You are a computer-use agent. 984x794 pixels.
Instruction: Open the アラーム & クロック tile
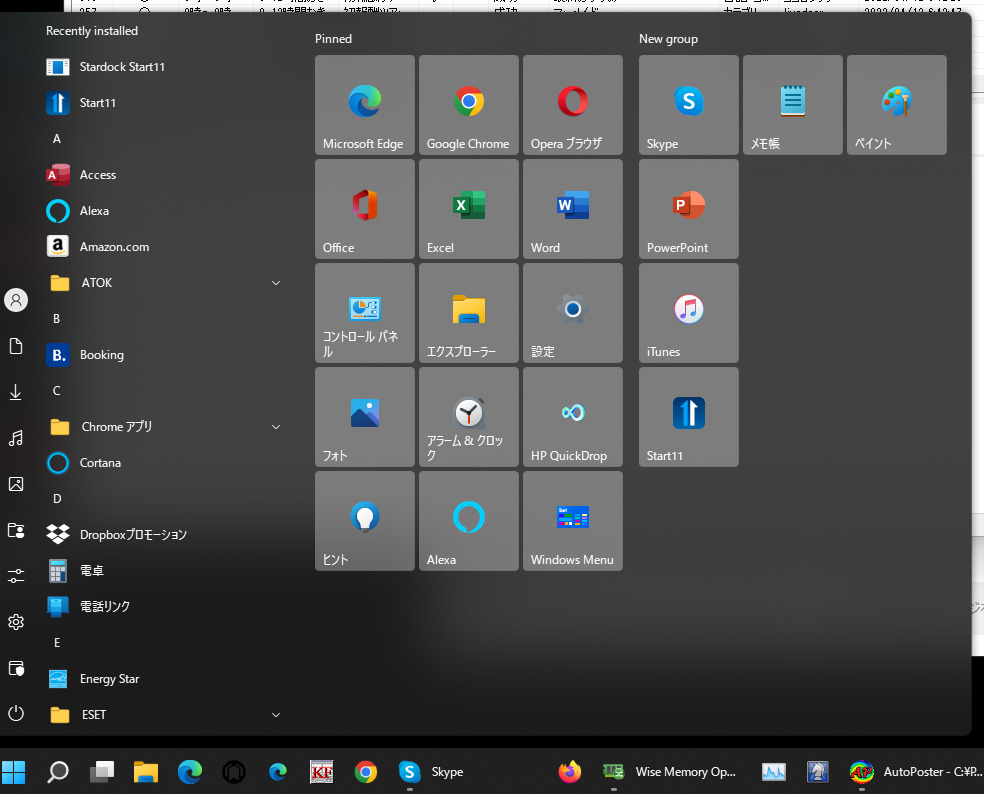[x=469, y=417]
